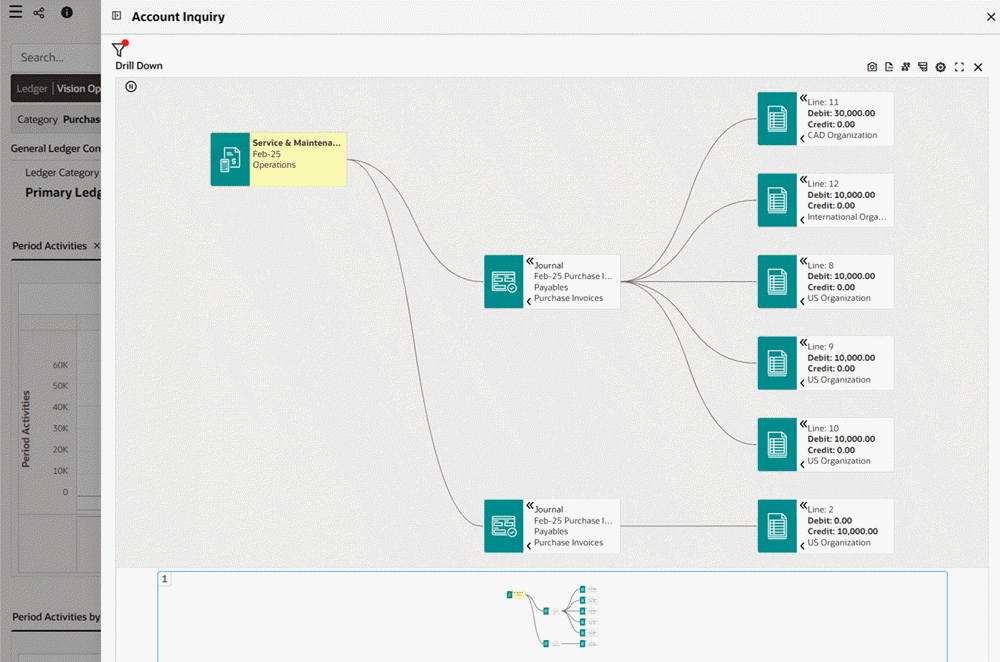Screen dimensions: 1000x662
Task: Click single chevron on upper Journal node
Action: click(529, 301)
